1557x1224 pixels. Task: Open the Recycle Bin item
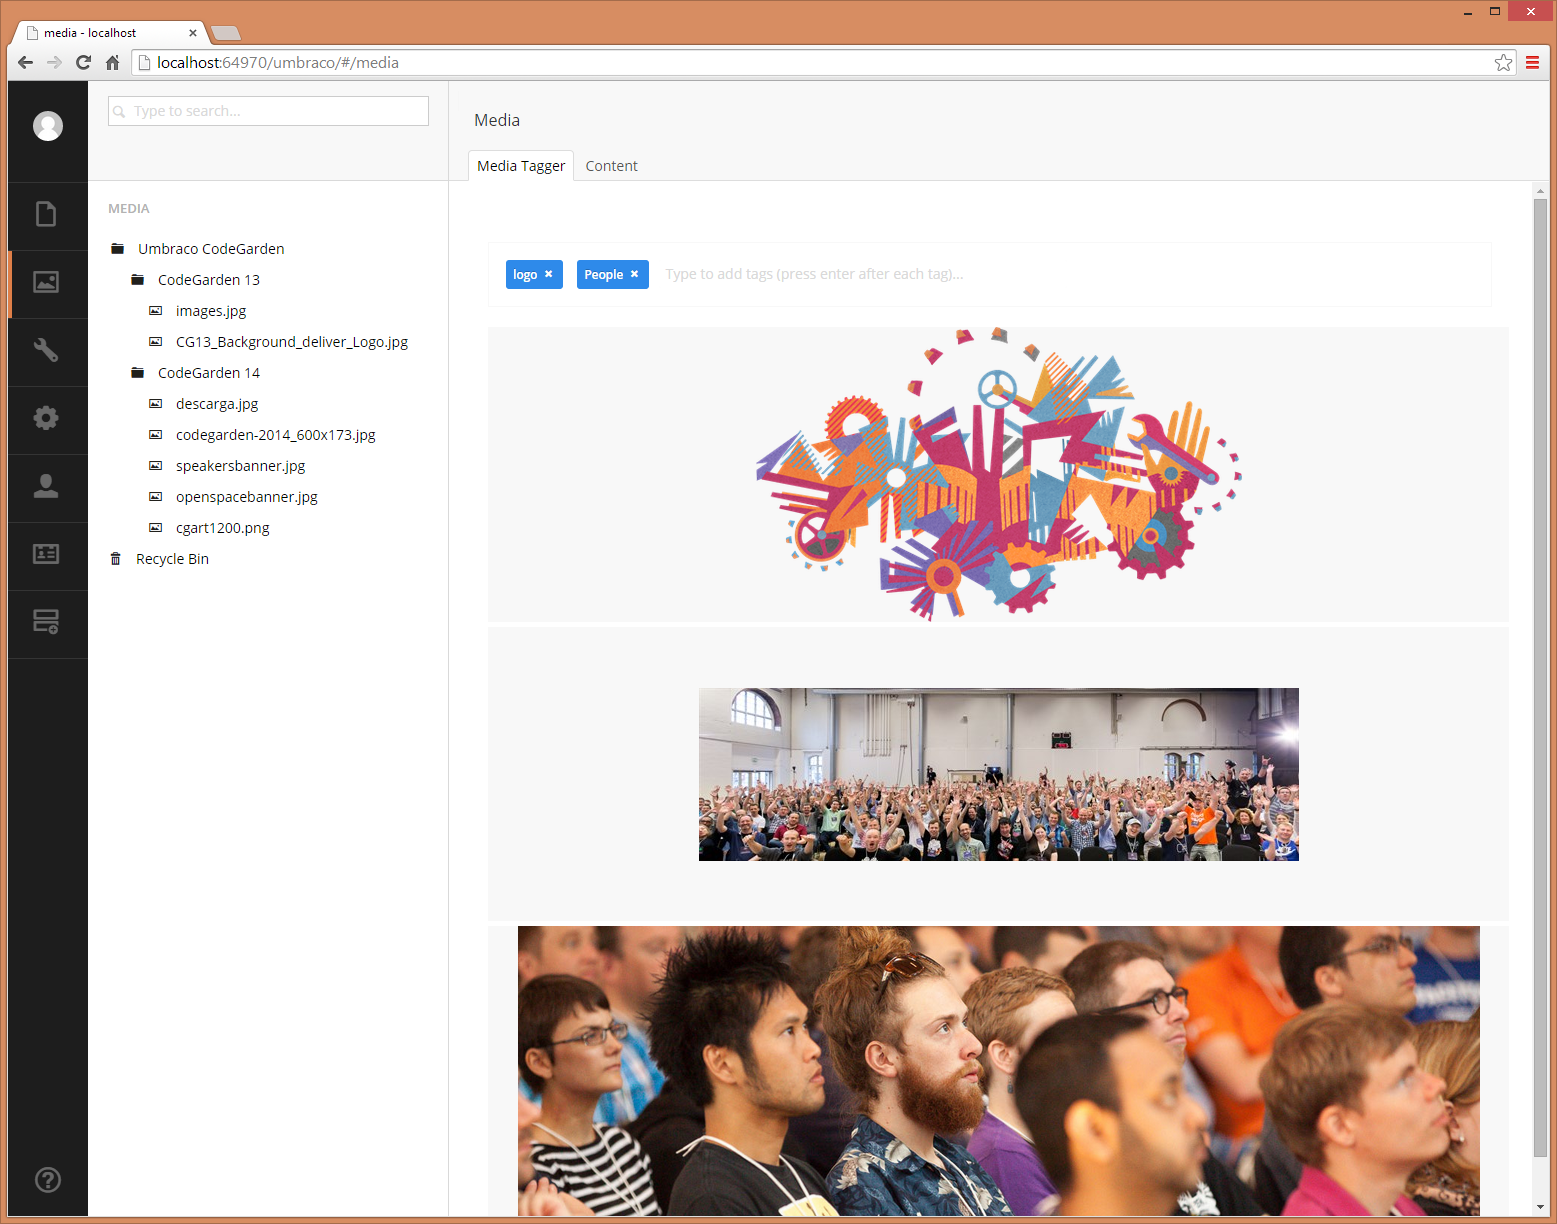pos(172,559)
